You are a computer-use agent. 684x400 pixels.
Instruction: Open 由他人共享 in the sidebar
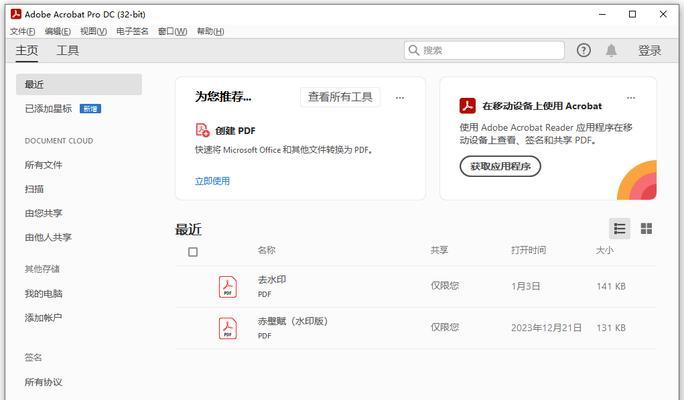coord(48,237)
